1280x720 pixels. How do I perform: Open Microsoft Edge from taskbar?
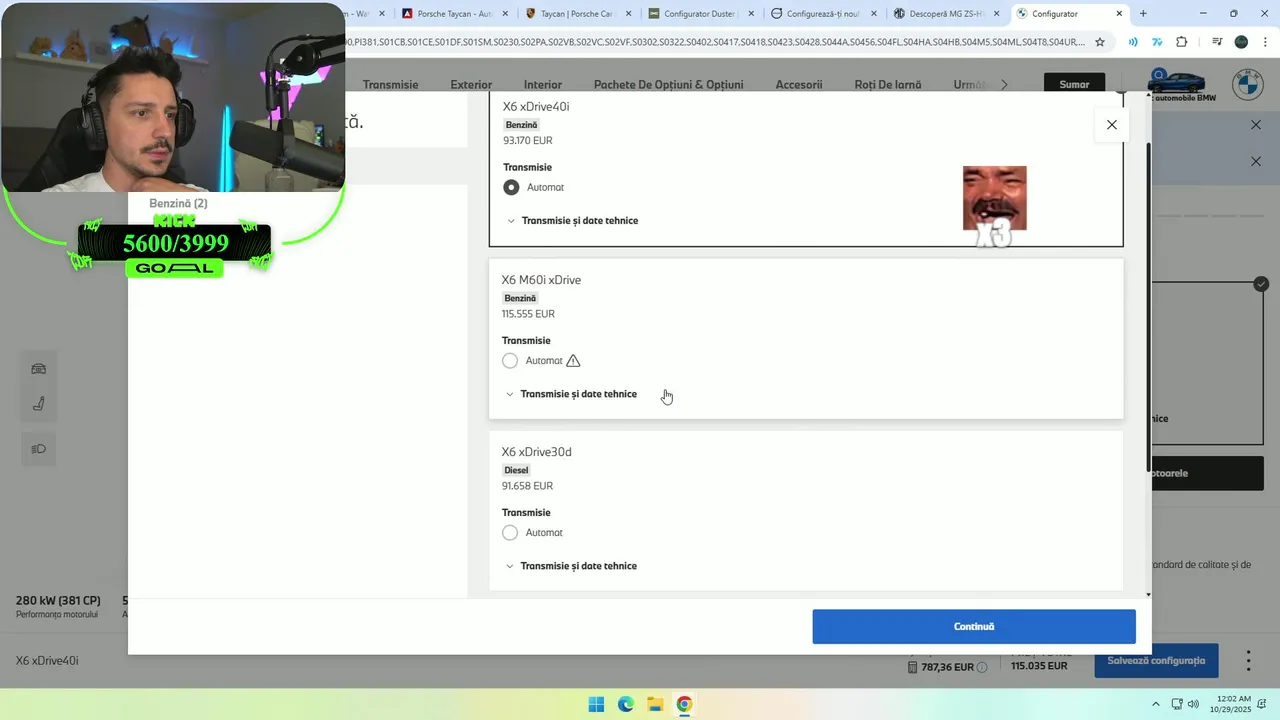[626, 704]
